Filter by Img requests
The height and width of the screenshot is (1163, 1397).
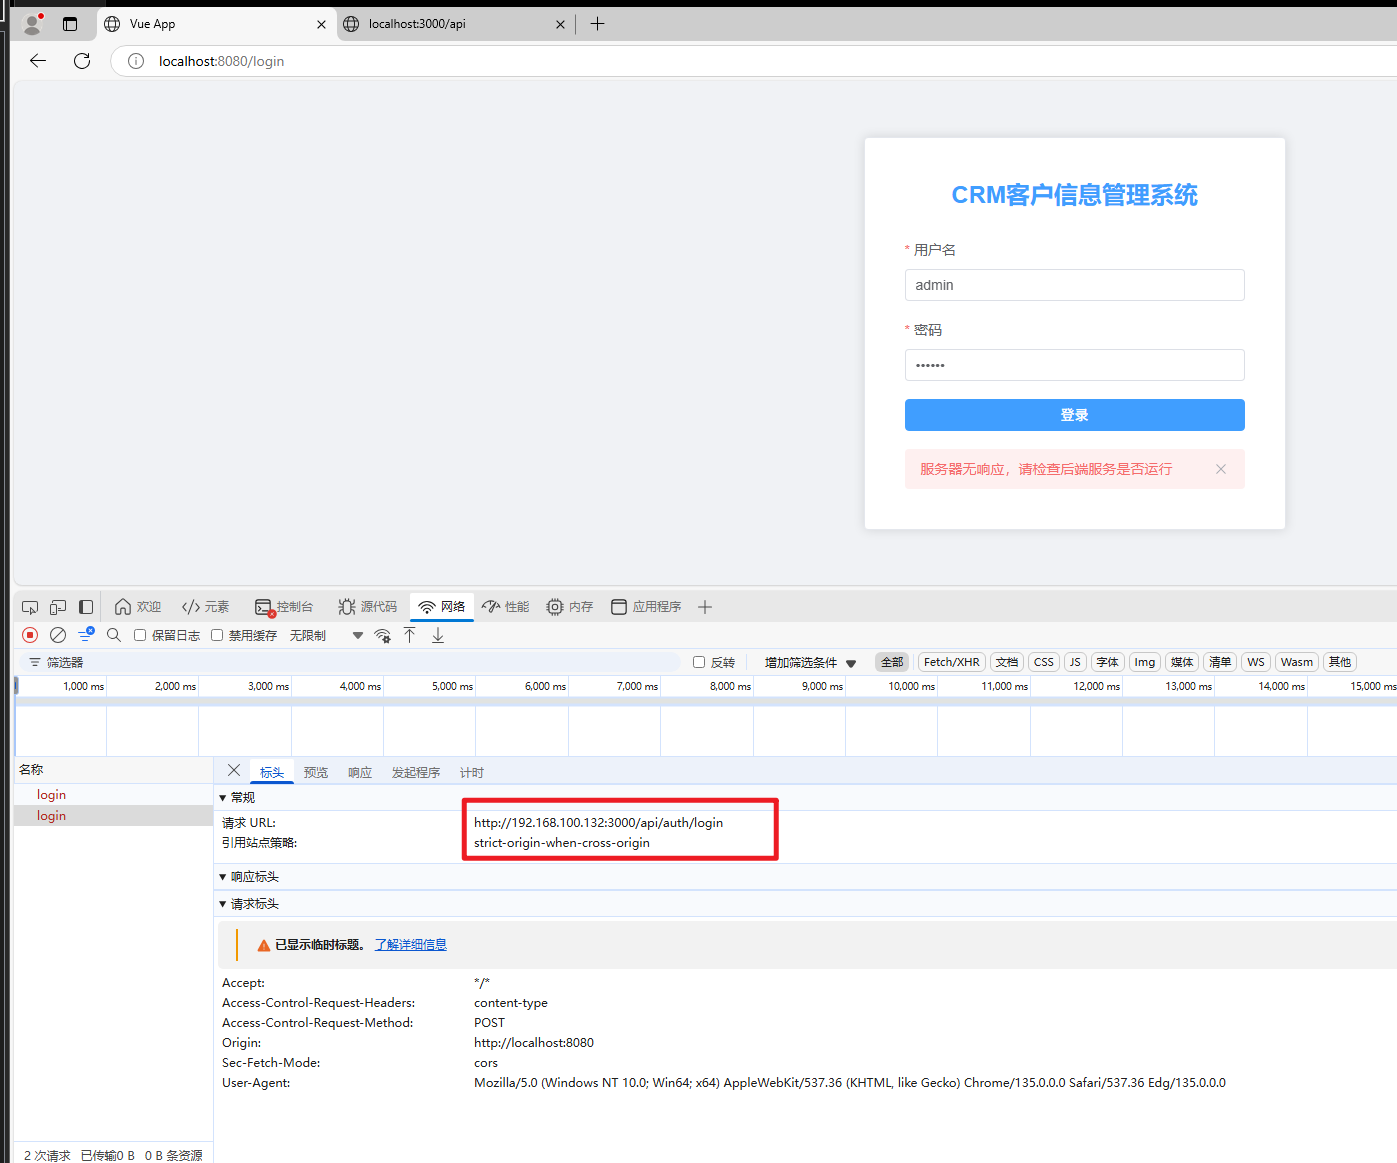pos(1145,662)
